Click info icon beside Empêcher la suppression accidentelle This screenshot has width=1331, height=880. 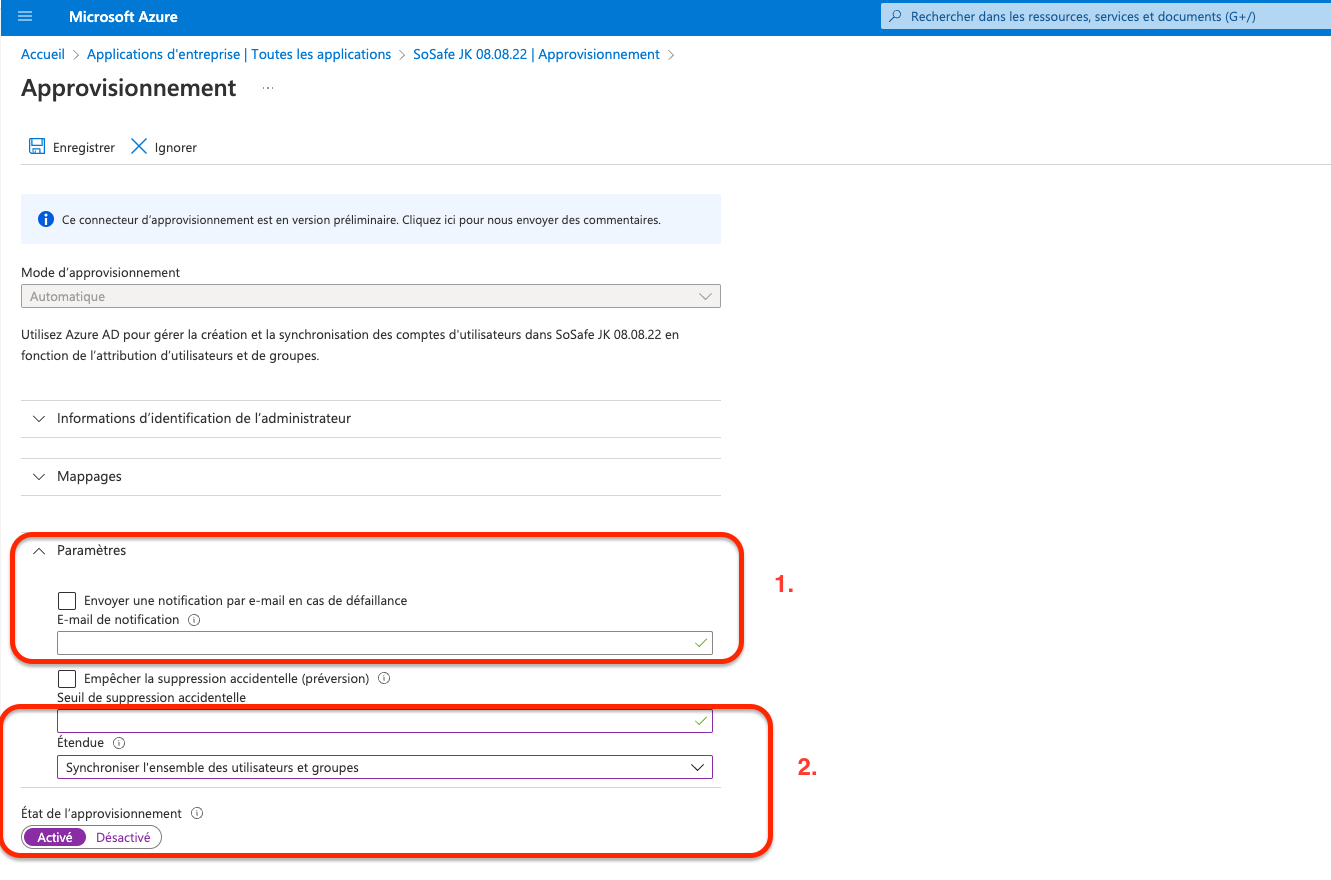pyautogui.click(x=384, y=678)
